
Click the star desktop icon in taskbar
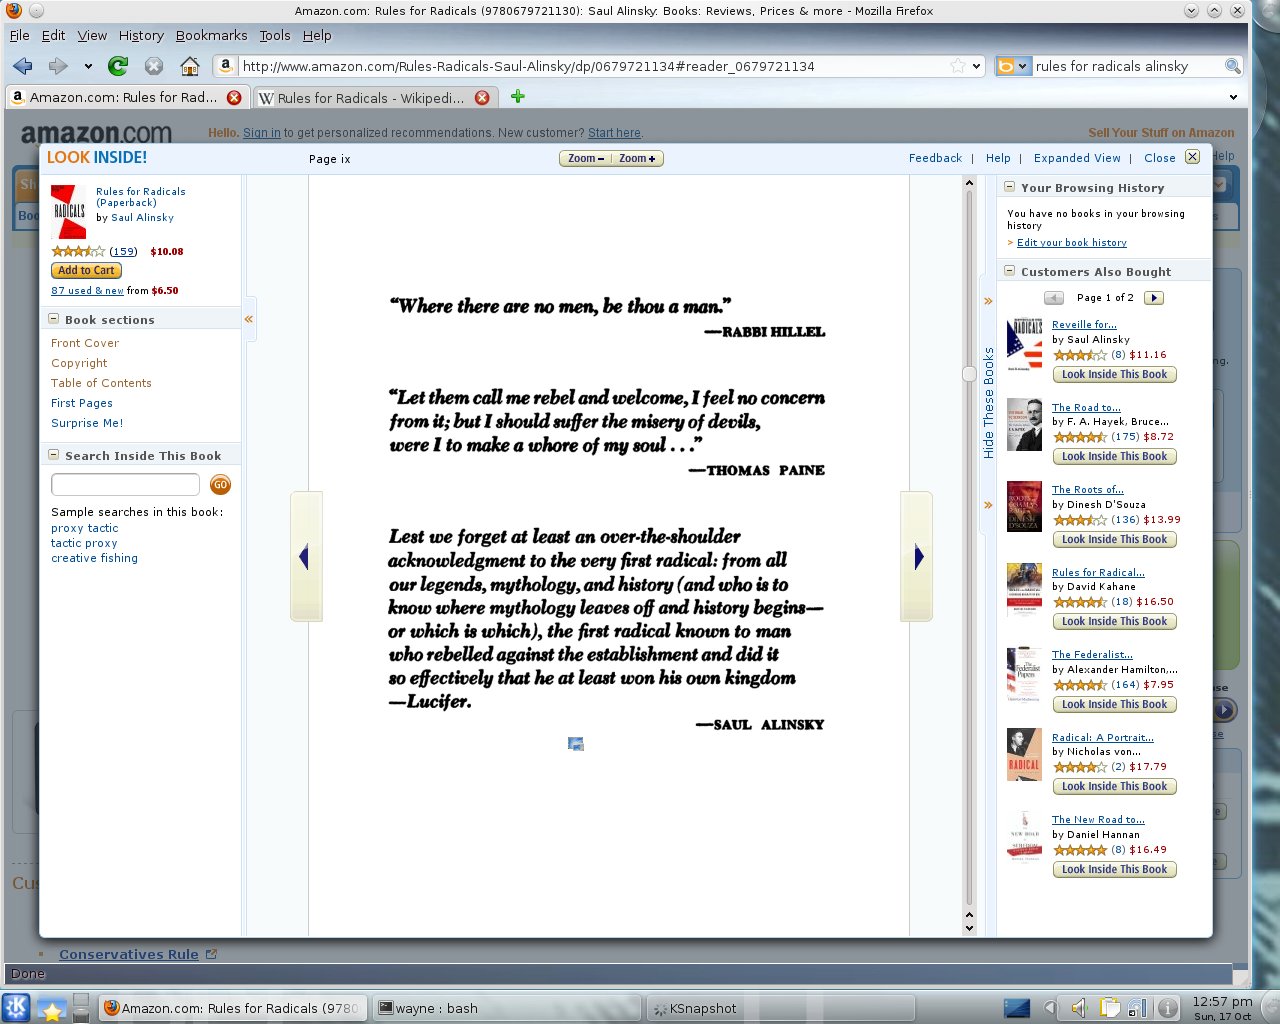click(52, 1009)
